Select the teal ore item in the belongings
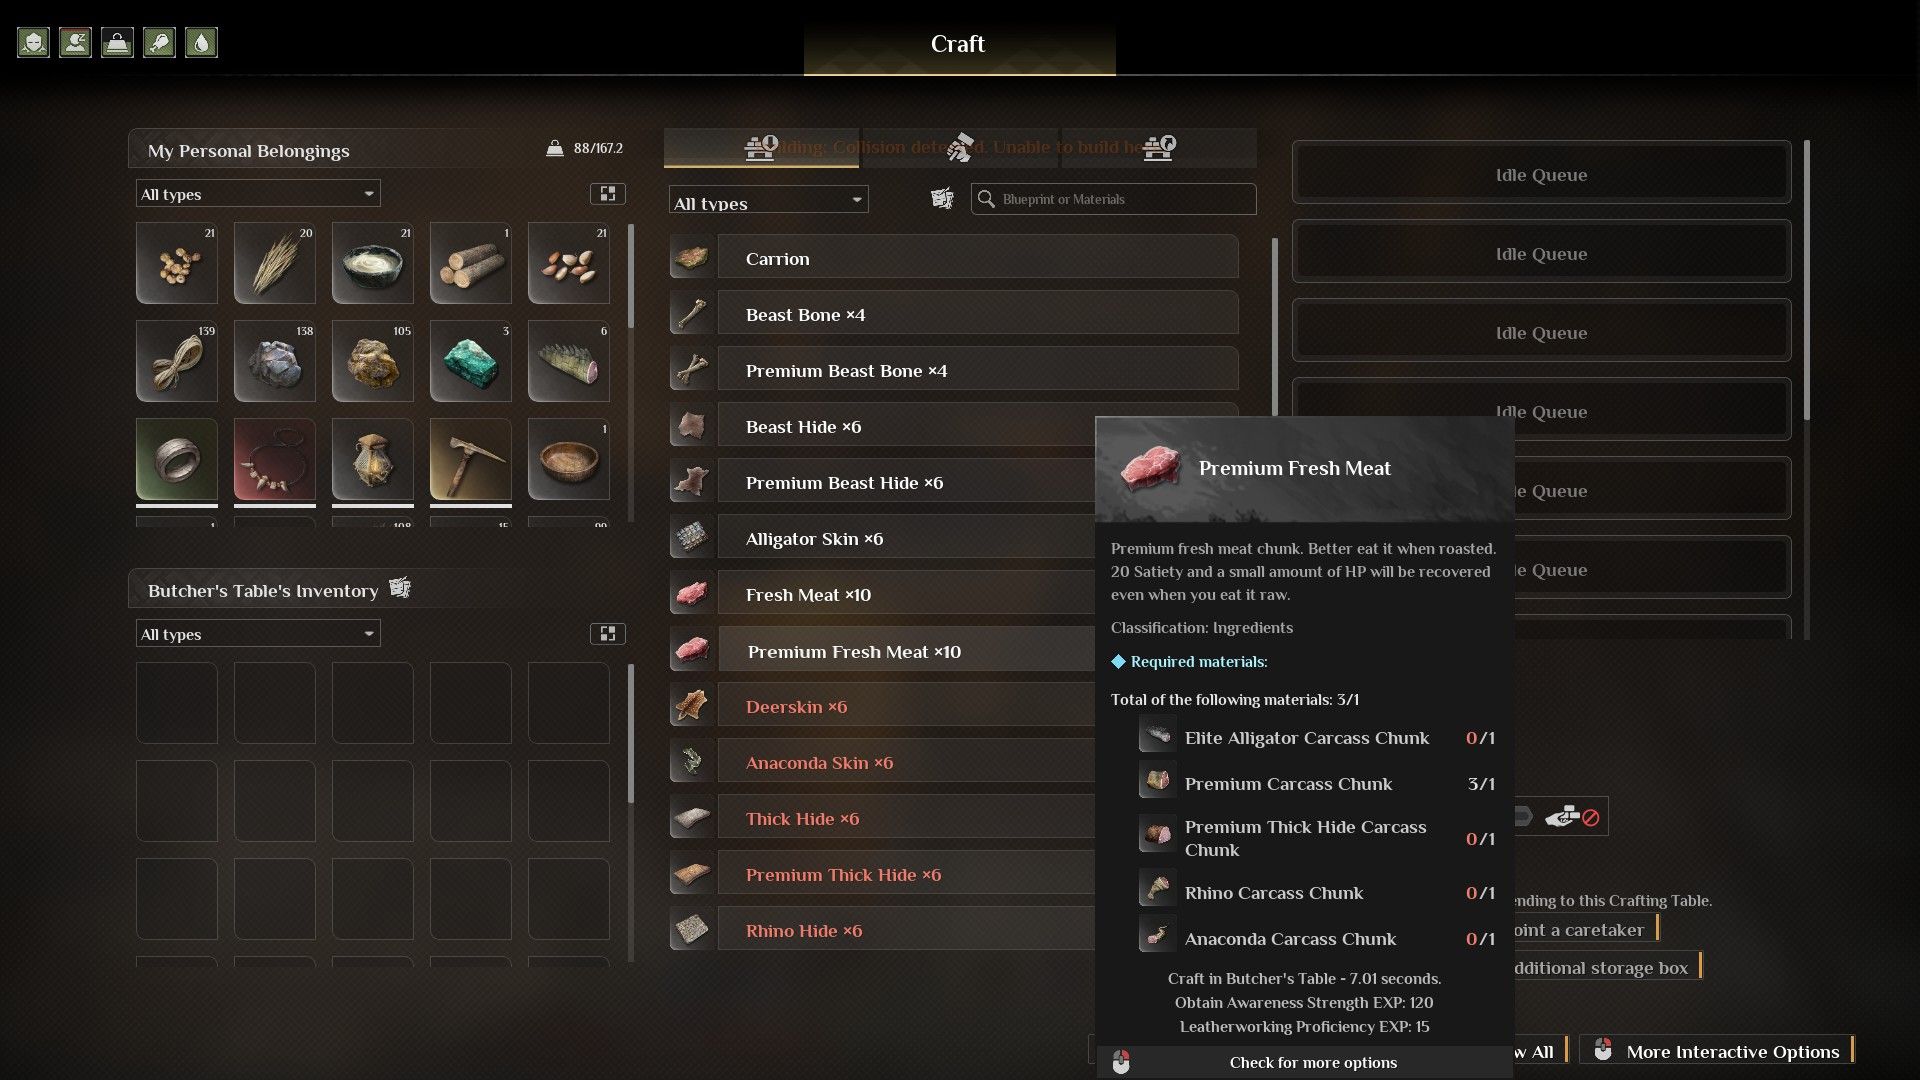 pos(470,361)
